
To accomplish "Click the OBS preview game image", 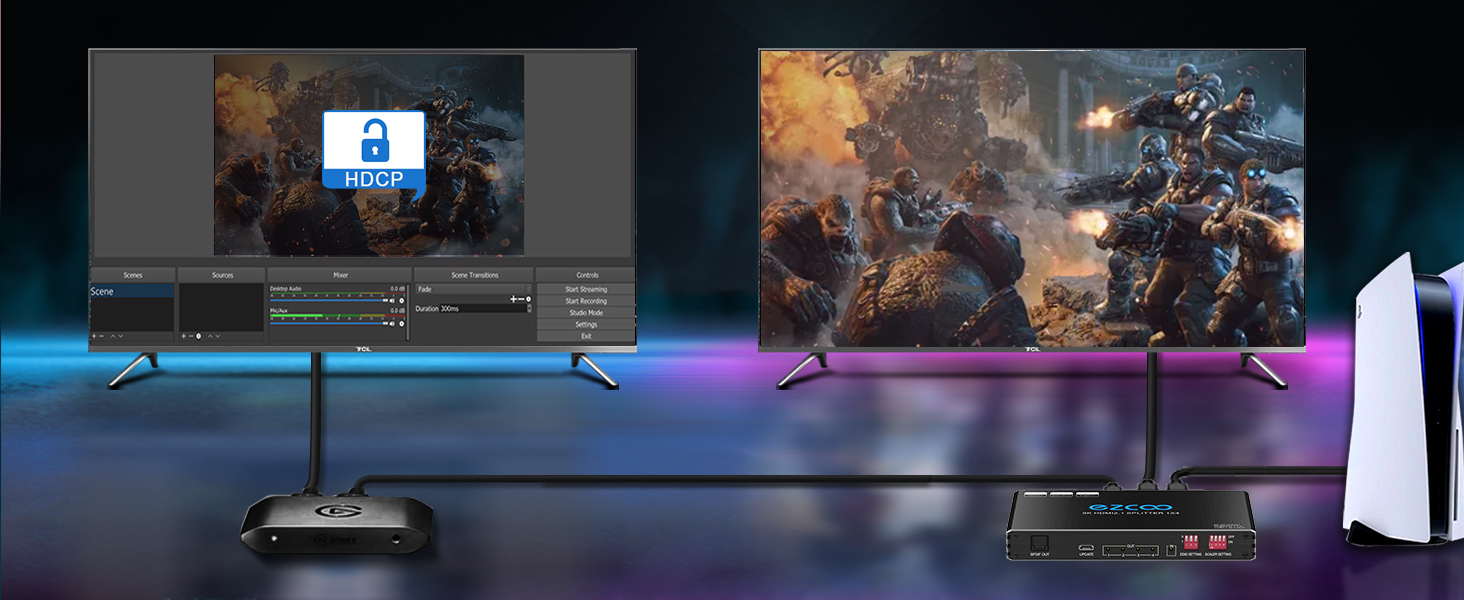I will coord(369,155).
